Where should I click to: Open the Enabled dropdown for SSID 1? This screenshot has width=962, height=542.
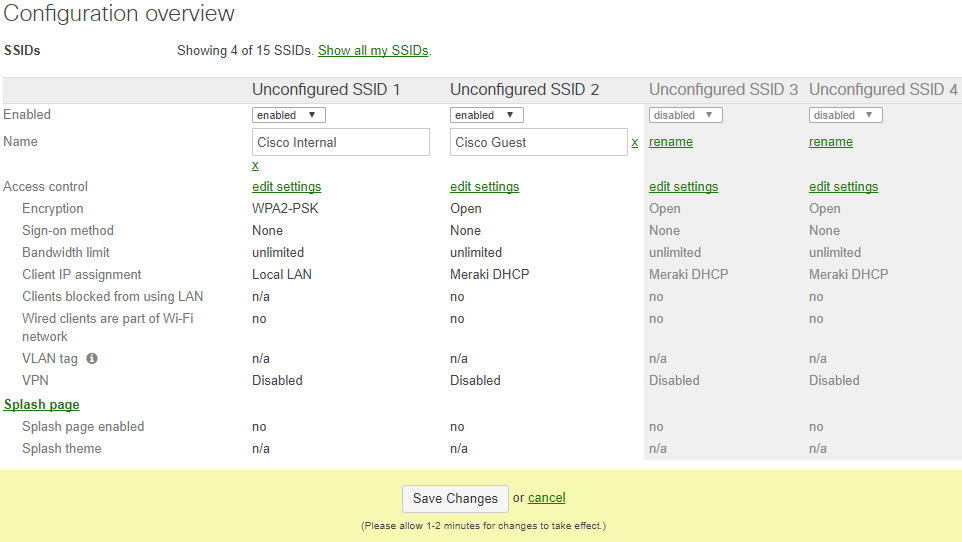coord(288,115)
